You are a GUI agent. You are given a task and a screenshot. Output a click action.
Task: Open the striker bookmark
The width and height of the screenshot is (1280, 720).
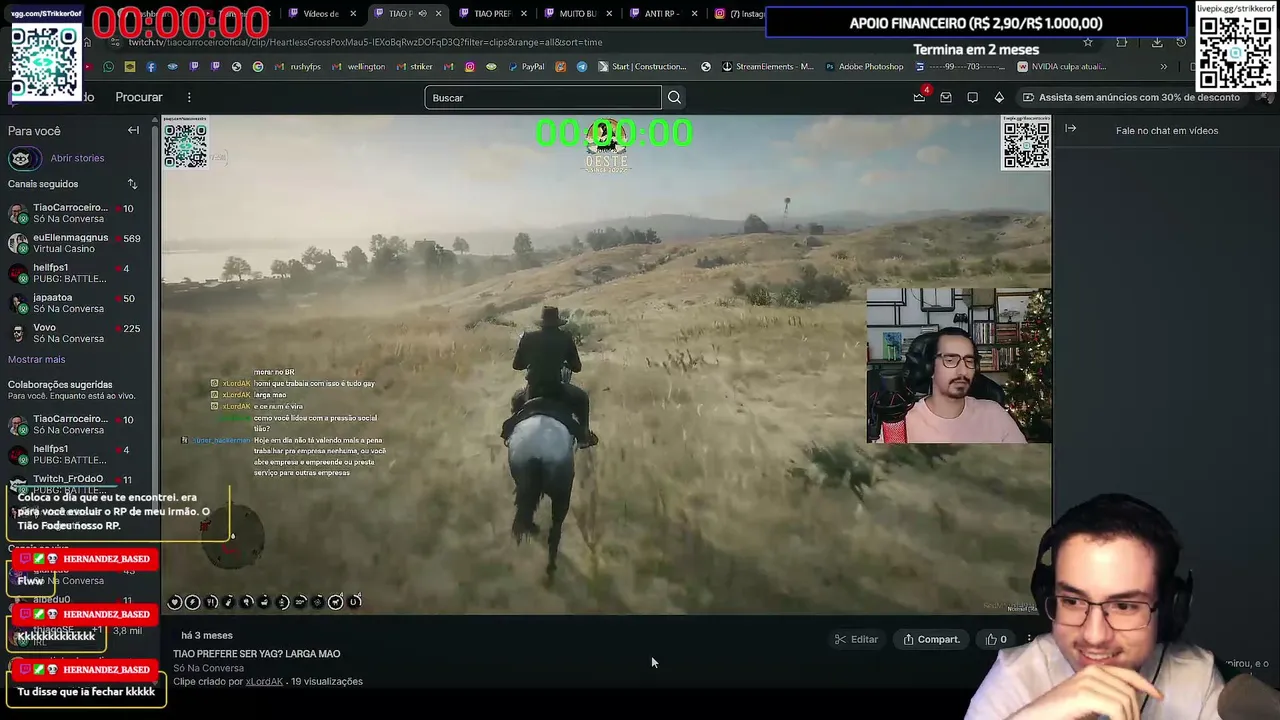click(414, 67)
